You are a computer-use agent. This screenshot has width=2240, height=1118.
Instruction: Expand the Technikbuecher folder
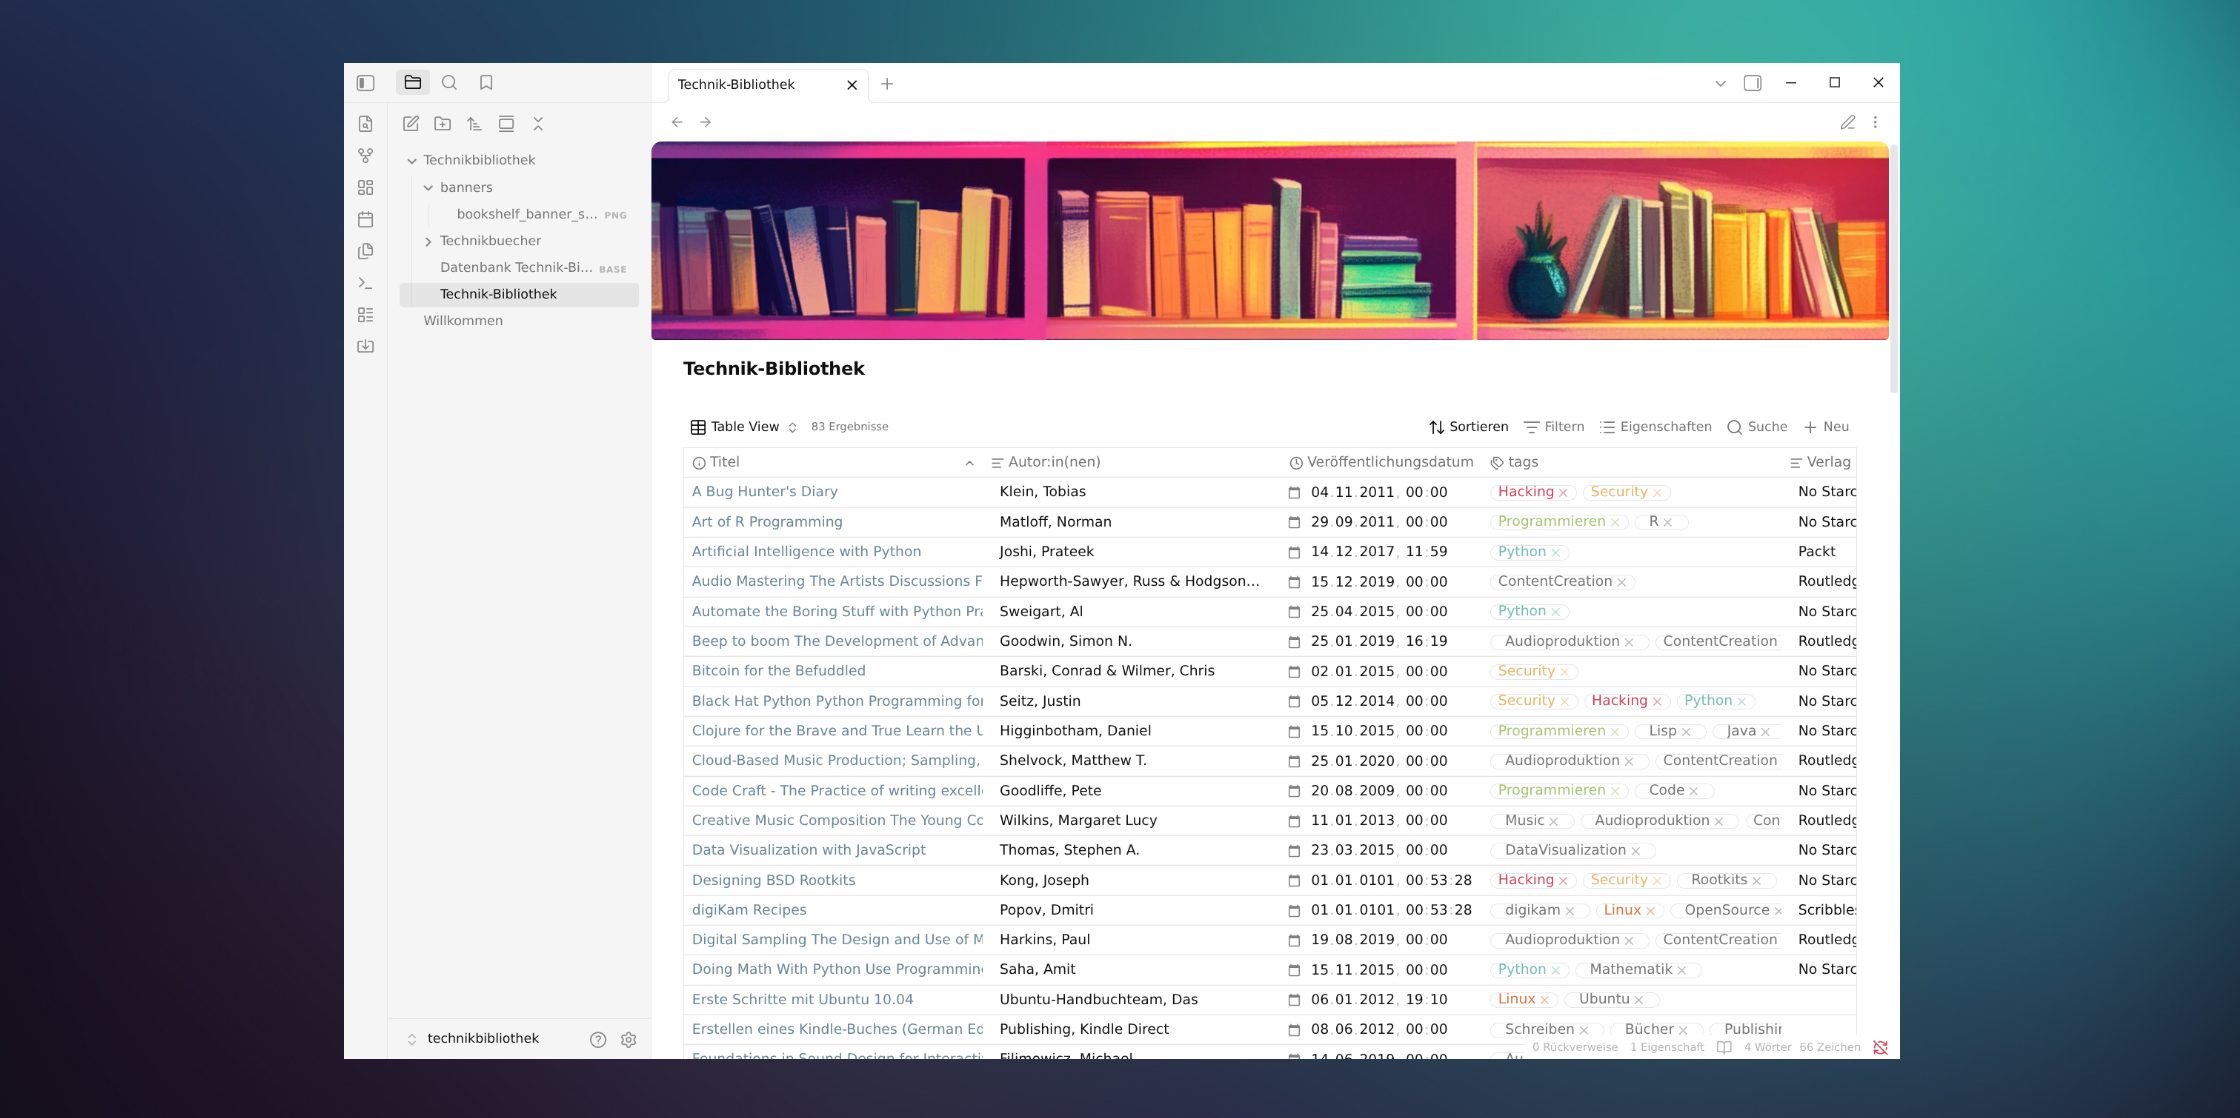tap(428, 241)
